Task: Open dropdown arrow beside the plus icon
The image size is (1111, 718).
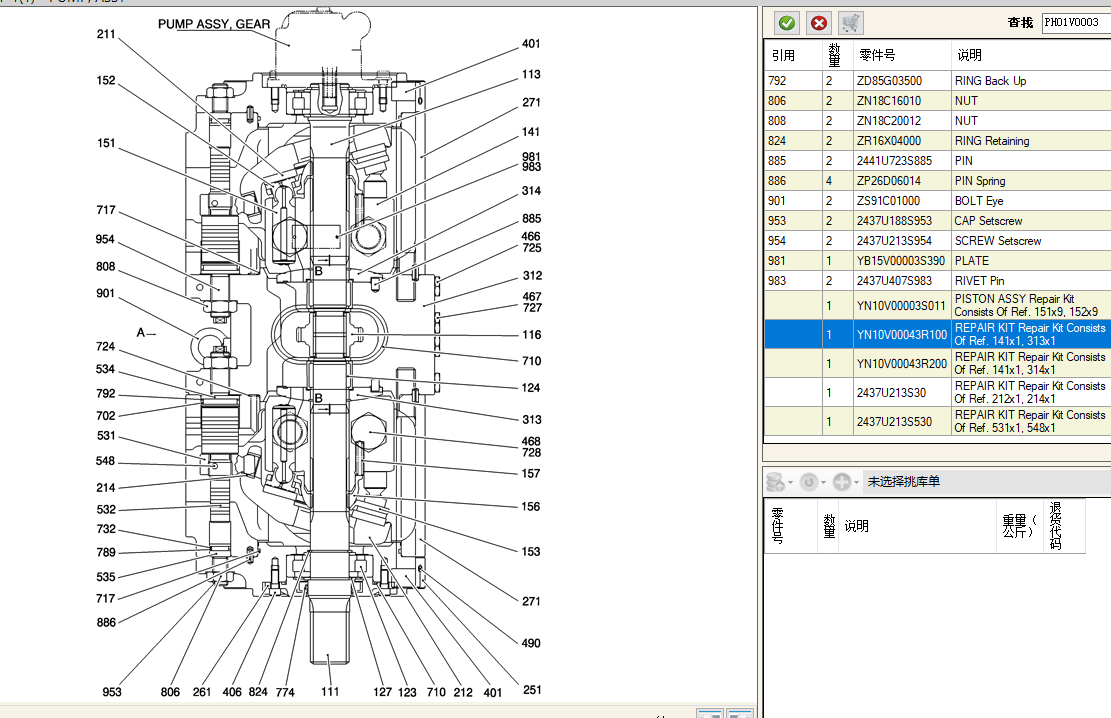Action: (x=856, y=483)
